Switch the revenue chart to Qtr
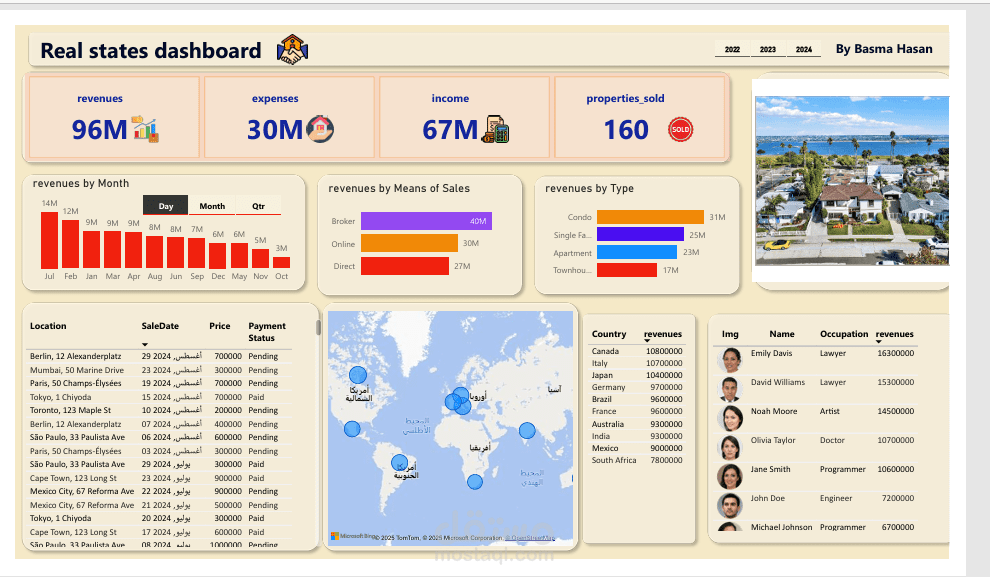 point(258,206)
